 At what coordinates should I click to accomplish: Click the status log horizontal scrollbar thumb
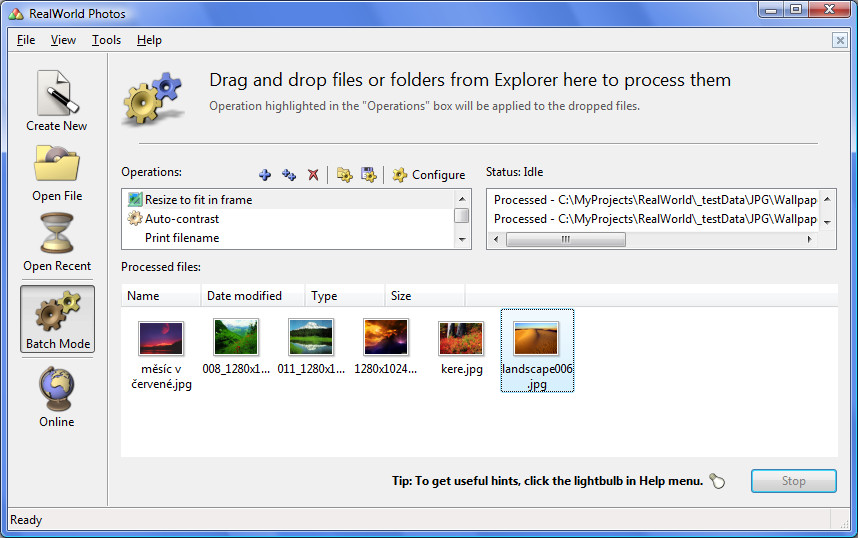click(566, 239)
